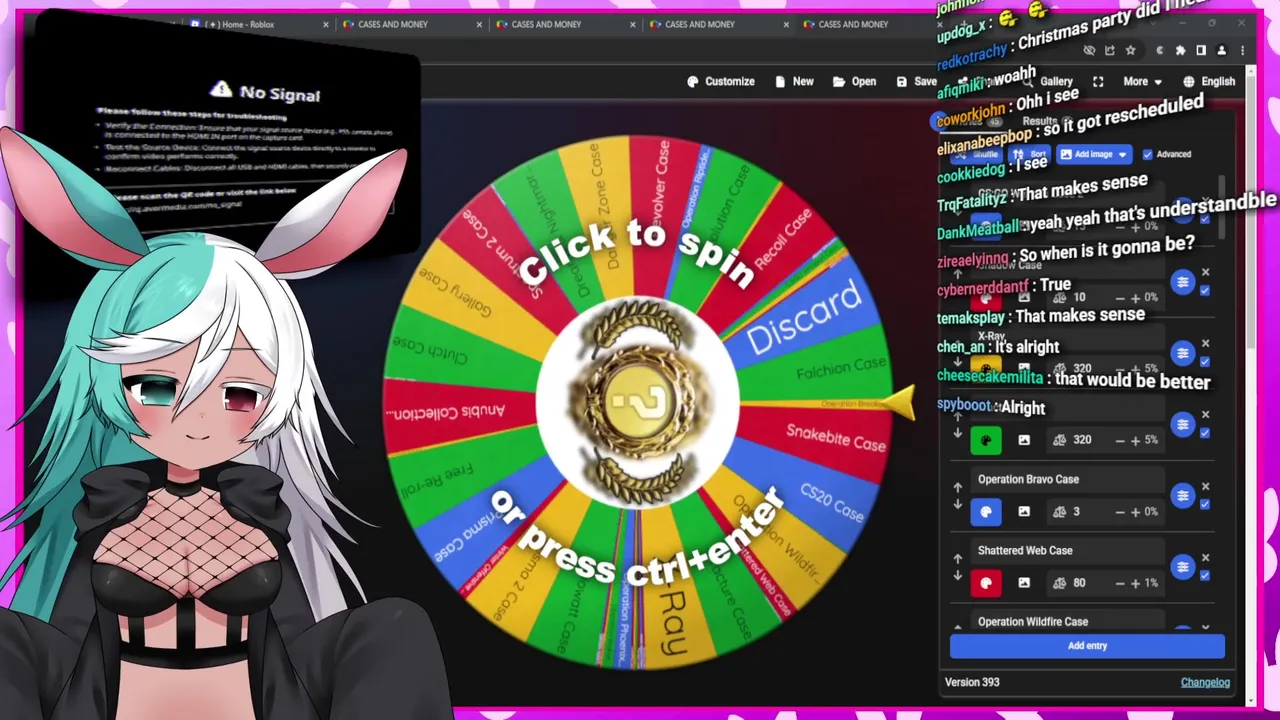
Task: Uncheck the Shattered Web Case entry
Action: 1205,576
